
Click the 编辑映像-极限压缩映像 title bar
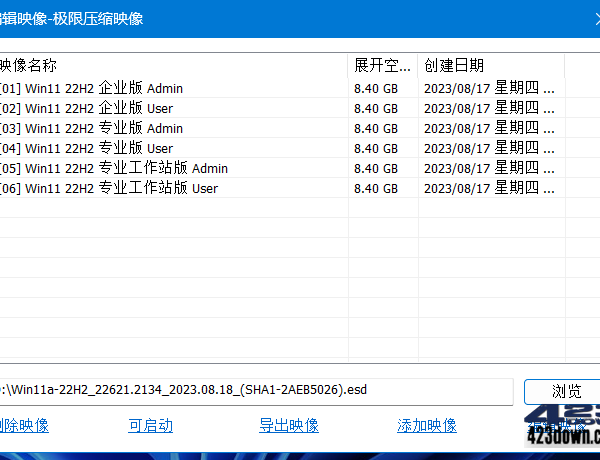pyautogui.click(x=300, y=19)
